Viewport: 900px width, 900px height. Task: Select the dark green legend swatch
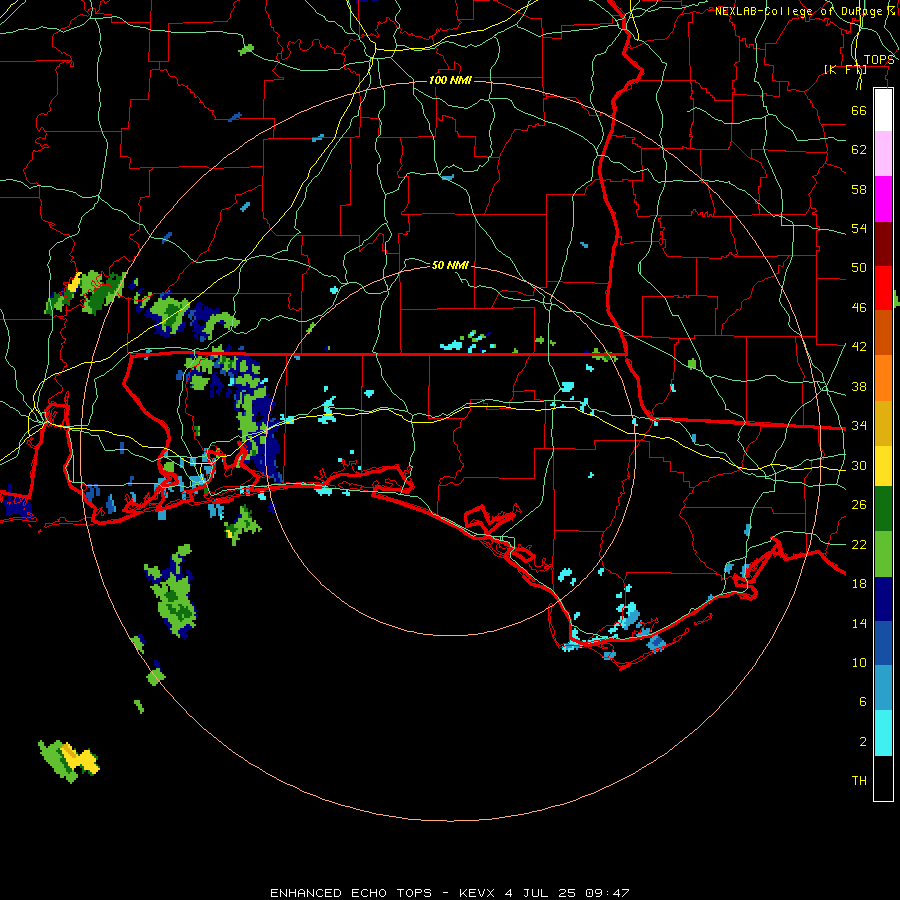(x=883, y=509)
